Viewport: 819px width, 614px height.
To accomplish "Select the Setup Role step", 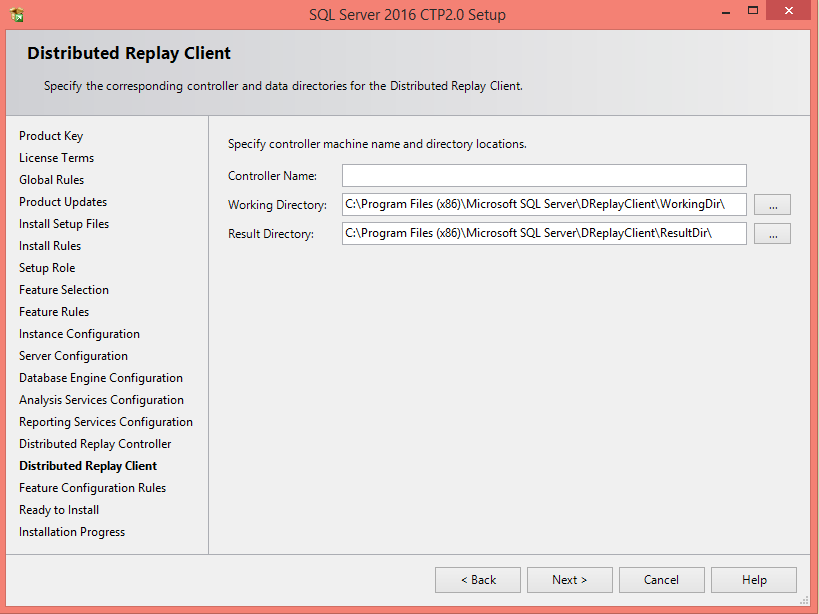I will tap(47, 268).
